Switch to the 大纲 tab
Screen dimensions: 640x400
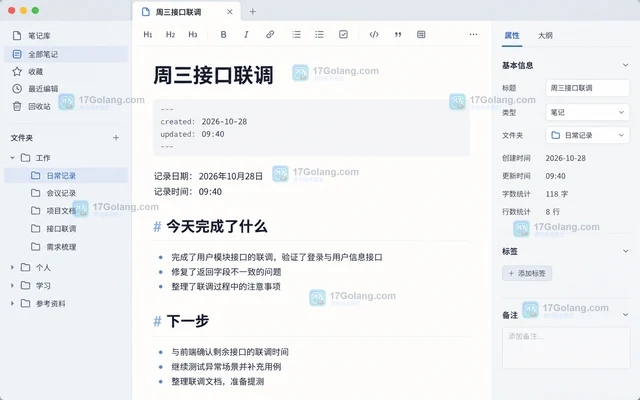pyautogui.click(x=545, y=36)
